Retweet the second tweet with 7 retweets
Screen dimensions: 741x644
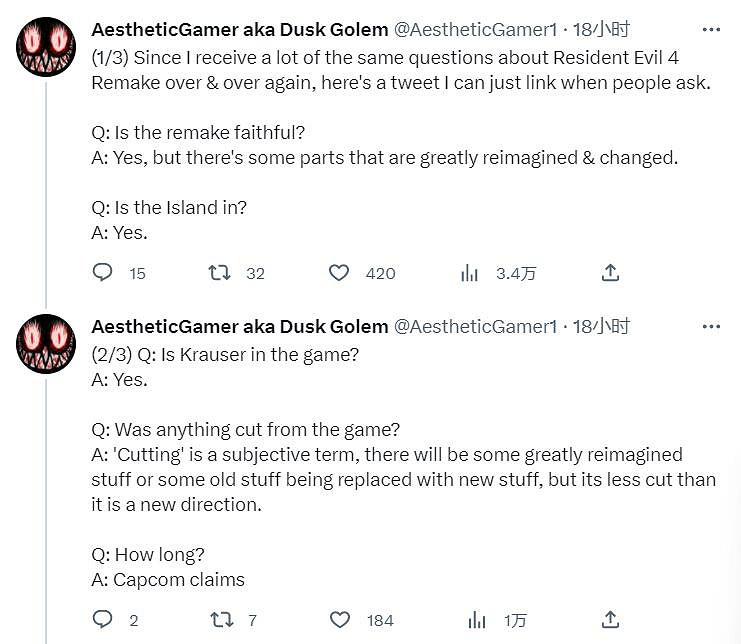tap(219, 620)
